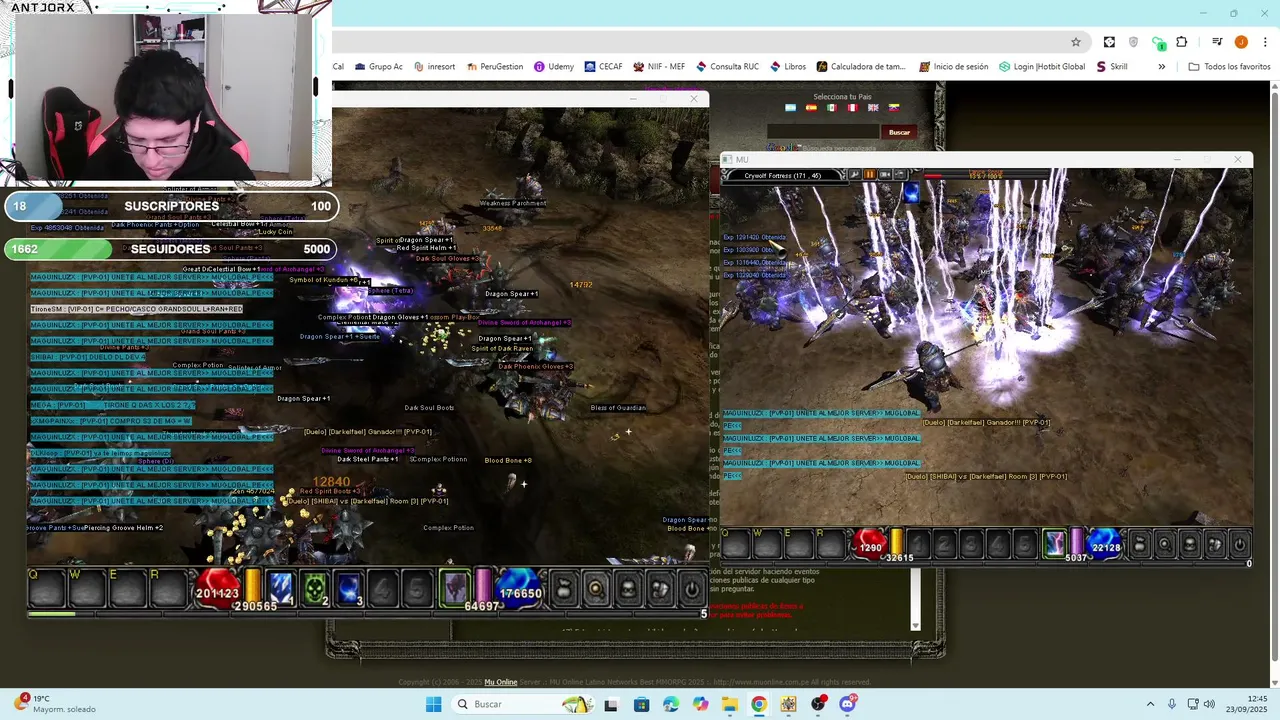Open Skrill bookmark

click(x=1112, y=67)
